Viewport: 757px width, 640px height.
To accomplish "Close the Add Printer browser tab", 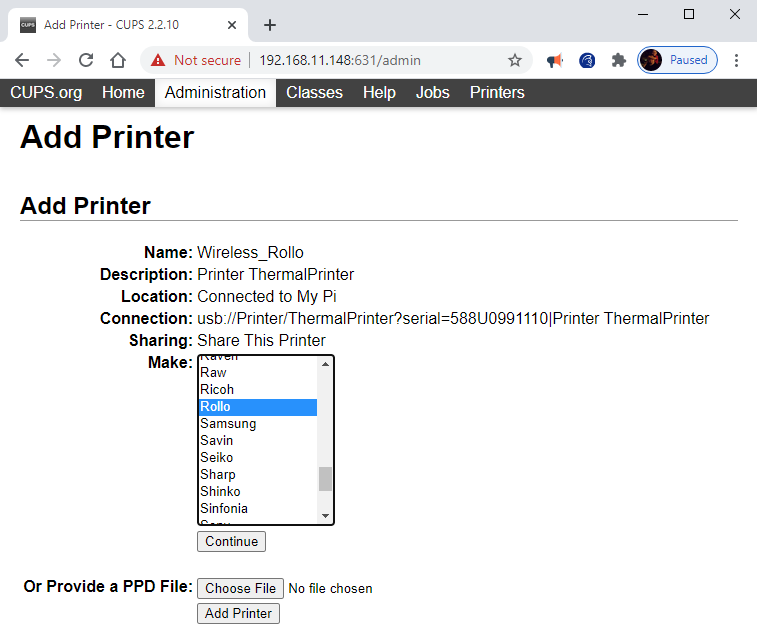I will pyautogui.click(x=232, y=25).
